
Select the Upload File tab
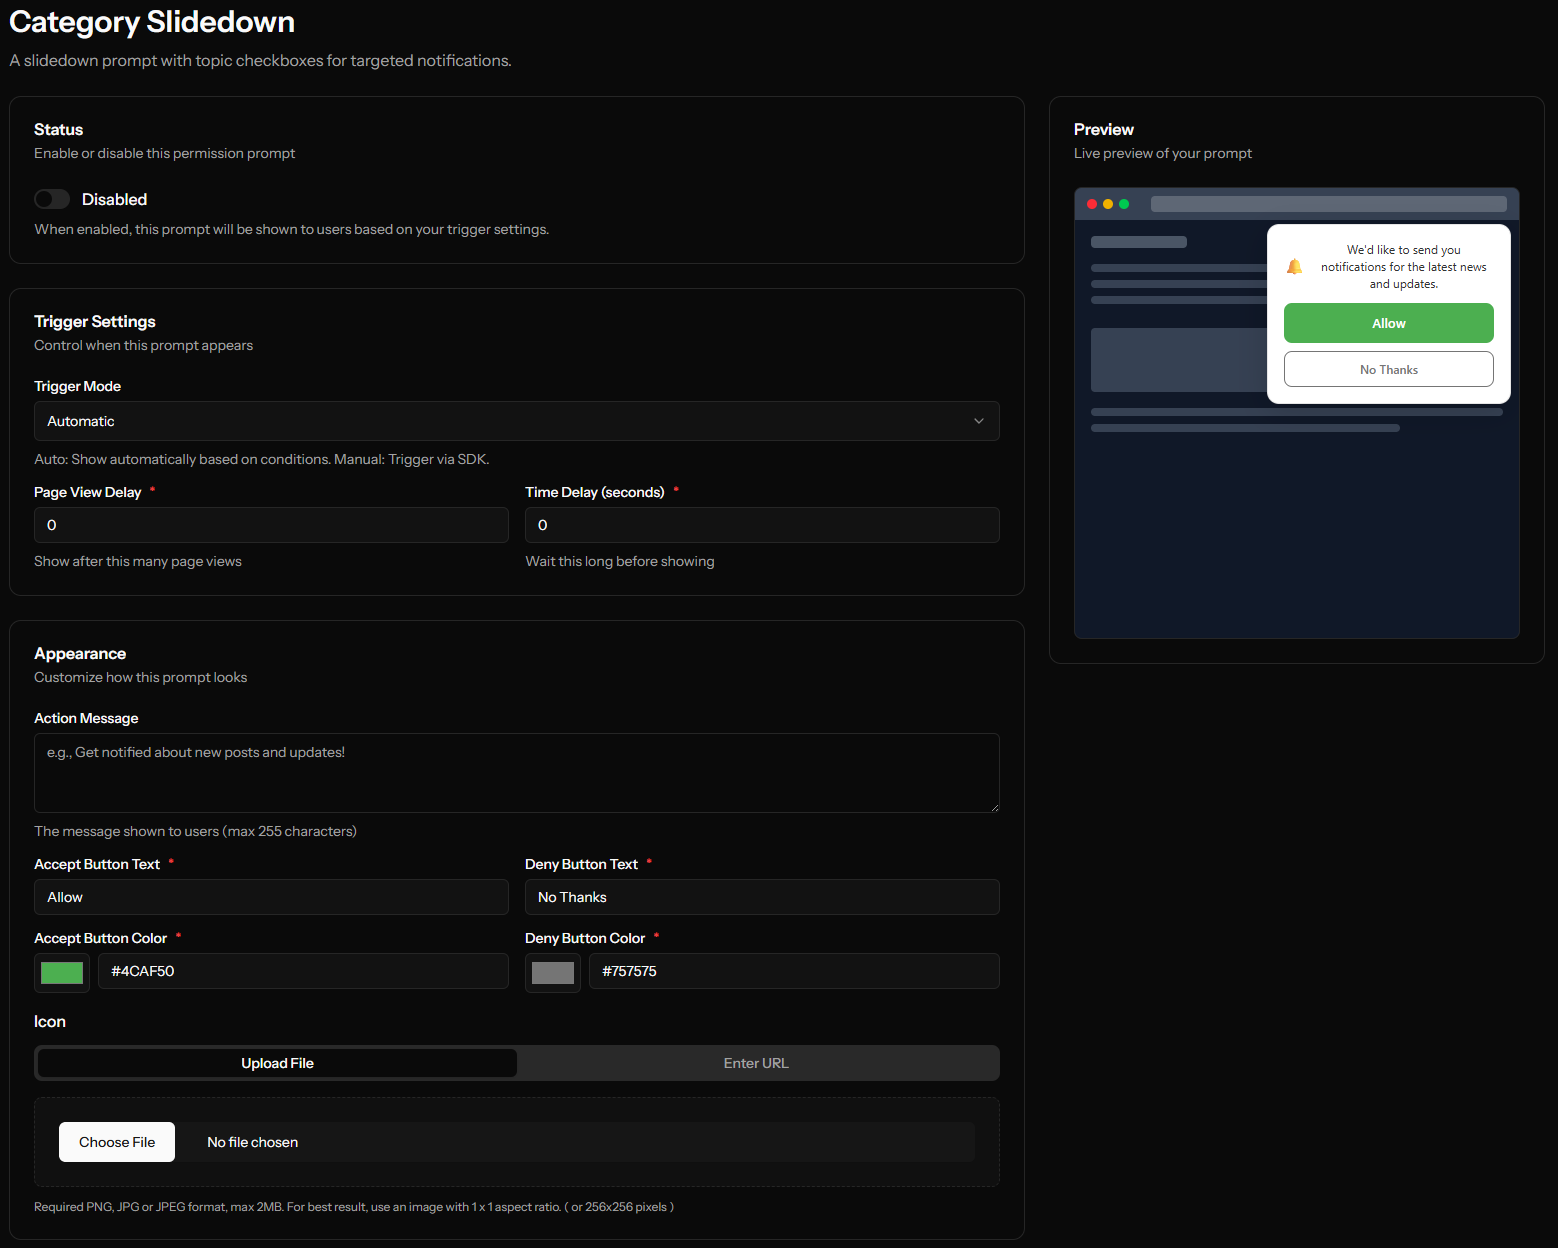click(x=276, y=1062)
